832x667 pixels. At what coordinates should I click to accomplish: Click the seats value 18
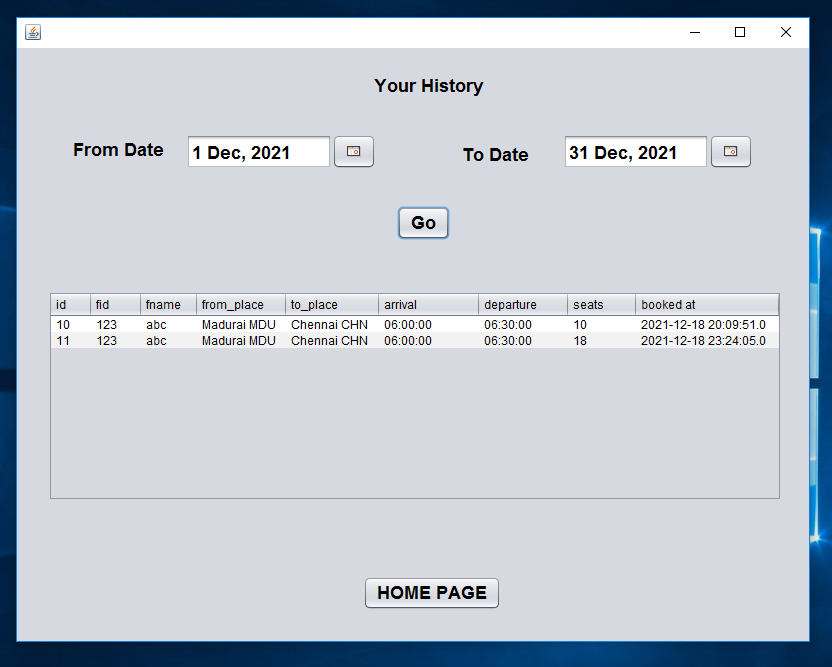[x=580, y=341]
